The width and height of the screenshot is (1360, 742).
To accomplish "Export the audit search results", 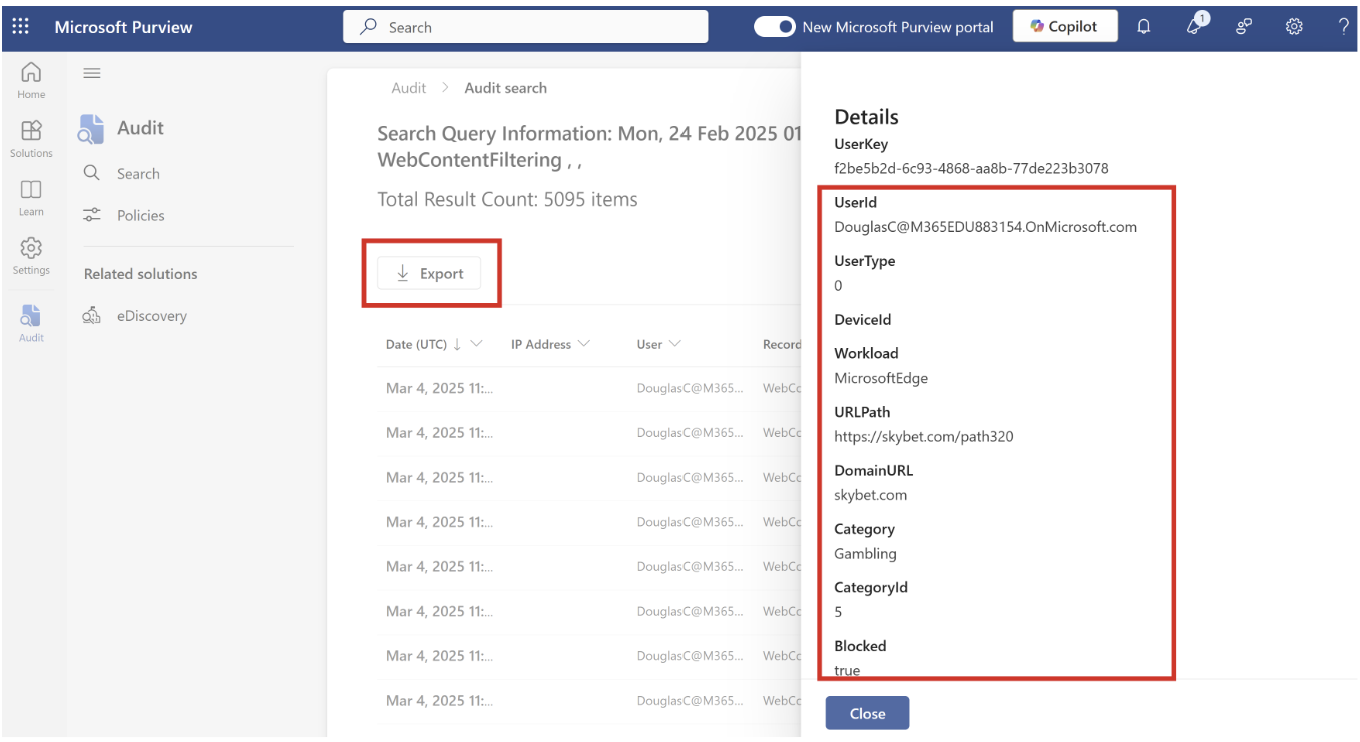I will tap(429, 272).
